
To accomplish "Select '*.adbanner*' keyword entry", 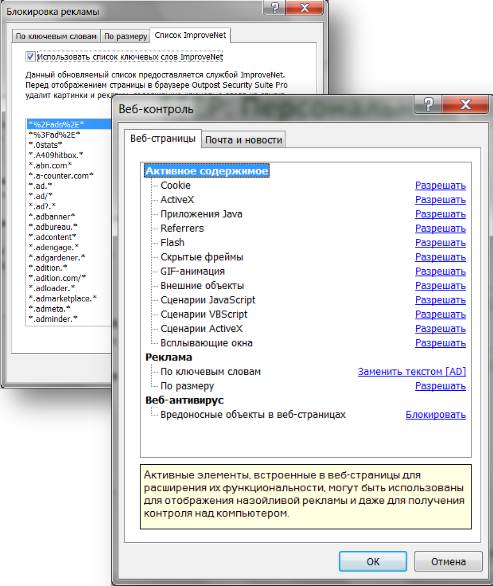I will (x=52, y=216).
